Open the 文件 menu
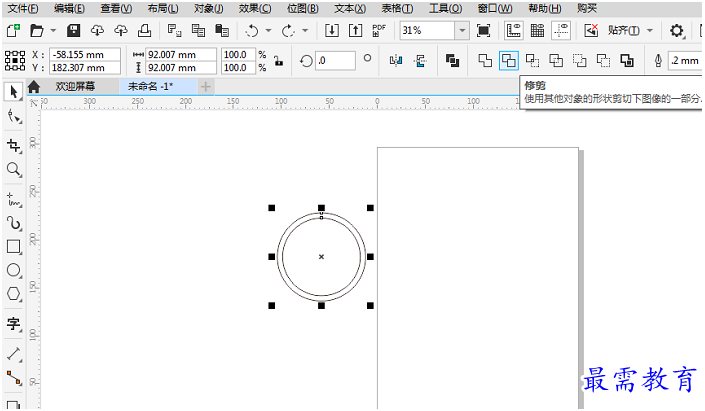 click(23, 9)
